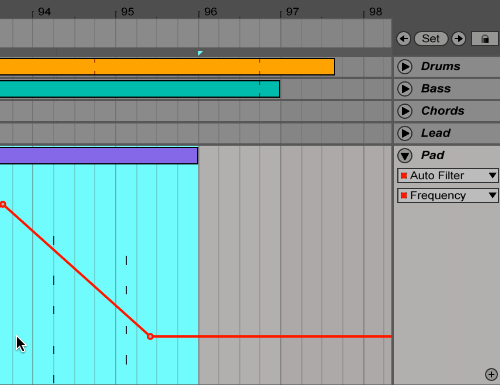Click the locator marker near bar 96
The image size is (500, 385).
(200, 53)
